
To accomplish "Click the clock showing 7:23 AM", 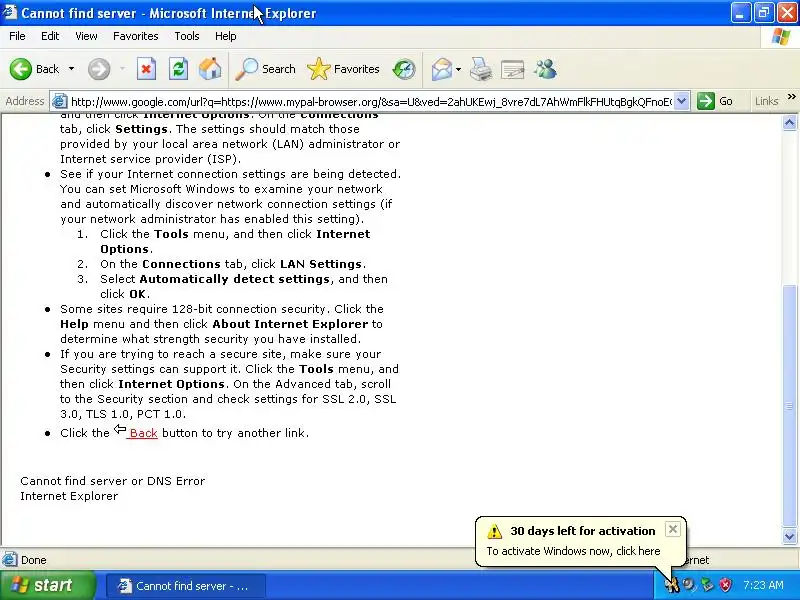I will (763, 585).
